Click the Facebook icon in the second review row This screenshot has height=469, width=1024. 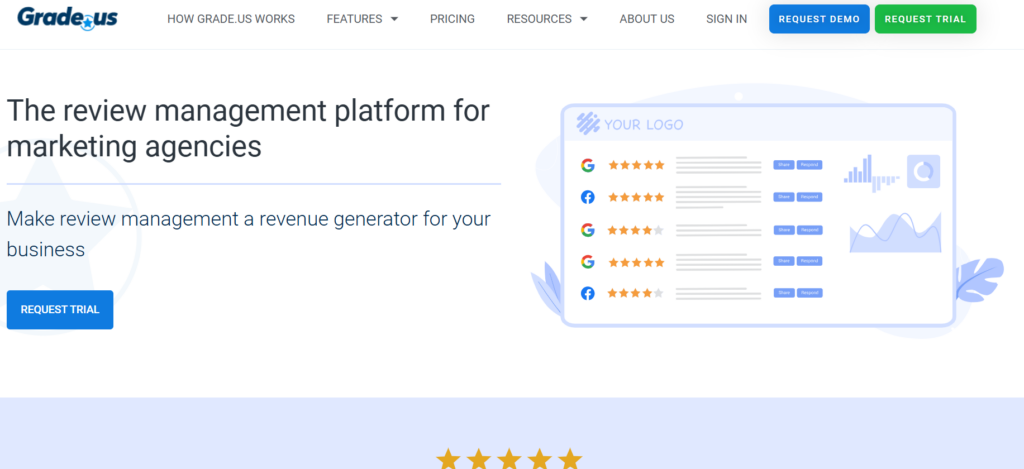pyautogui.click(x=588, y=197)
